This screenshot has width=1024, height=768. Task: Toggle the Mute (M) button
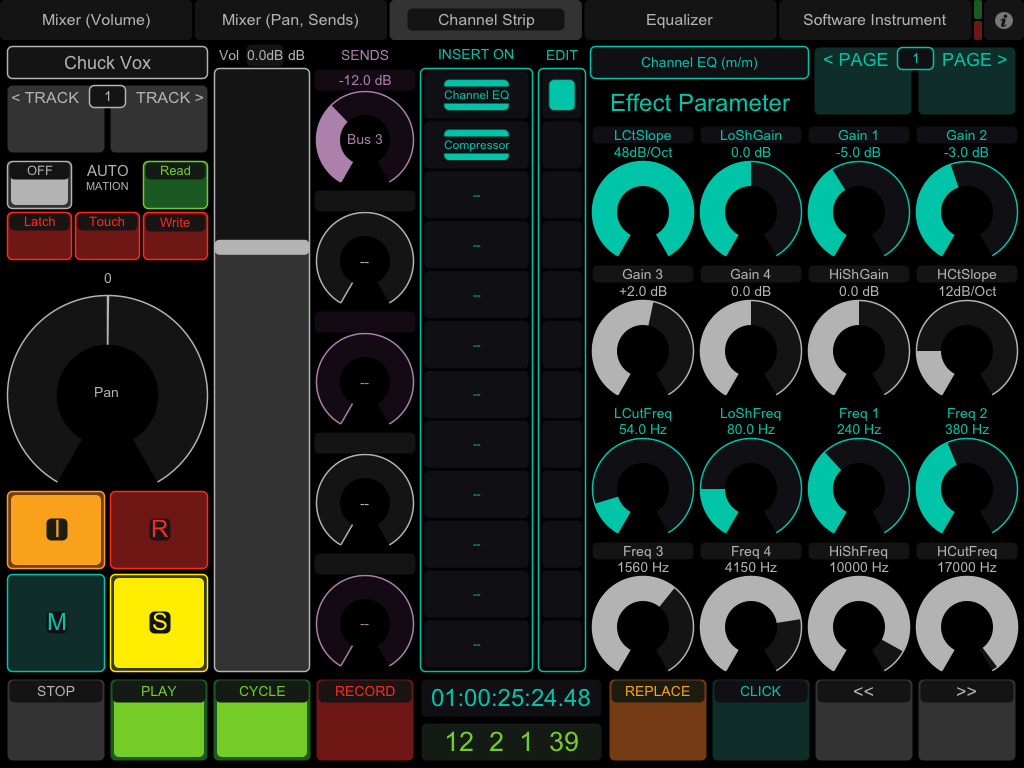56,622
